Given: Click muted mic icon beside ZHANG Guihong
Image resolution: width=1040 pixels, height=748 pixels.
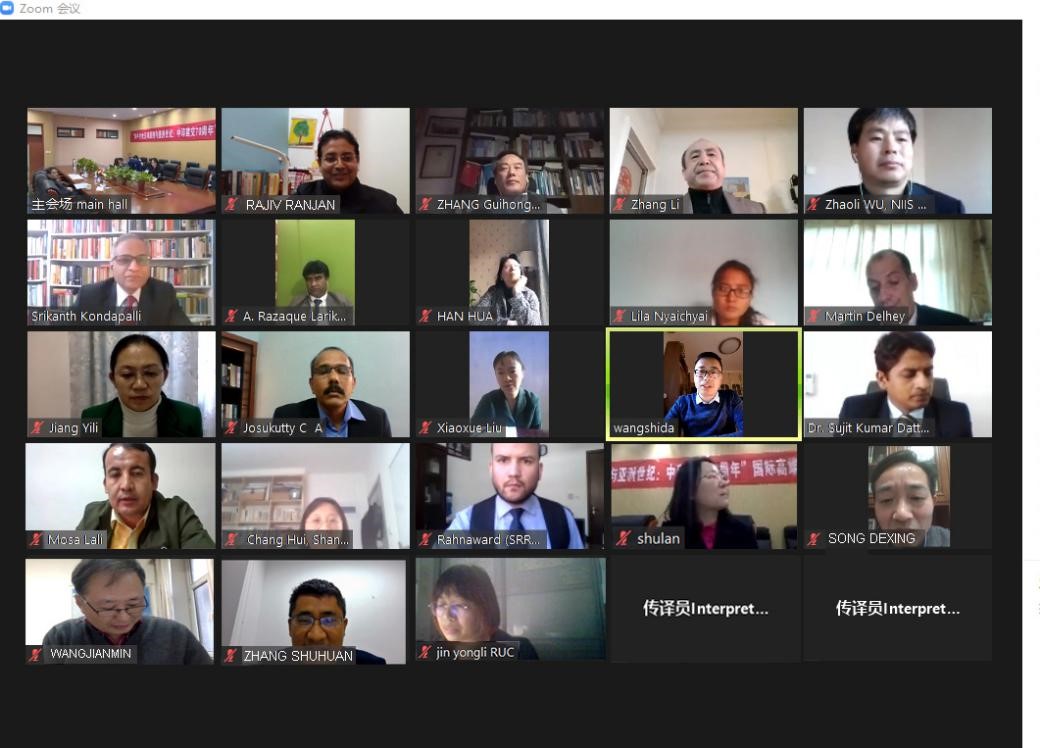Looking at the screenshot, I should click(425, 204).
